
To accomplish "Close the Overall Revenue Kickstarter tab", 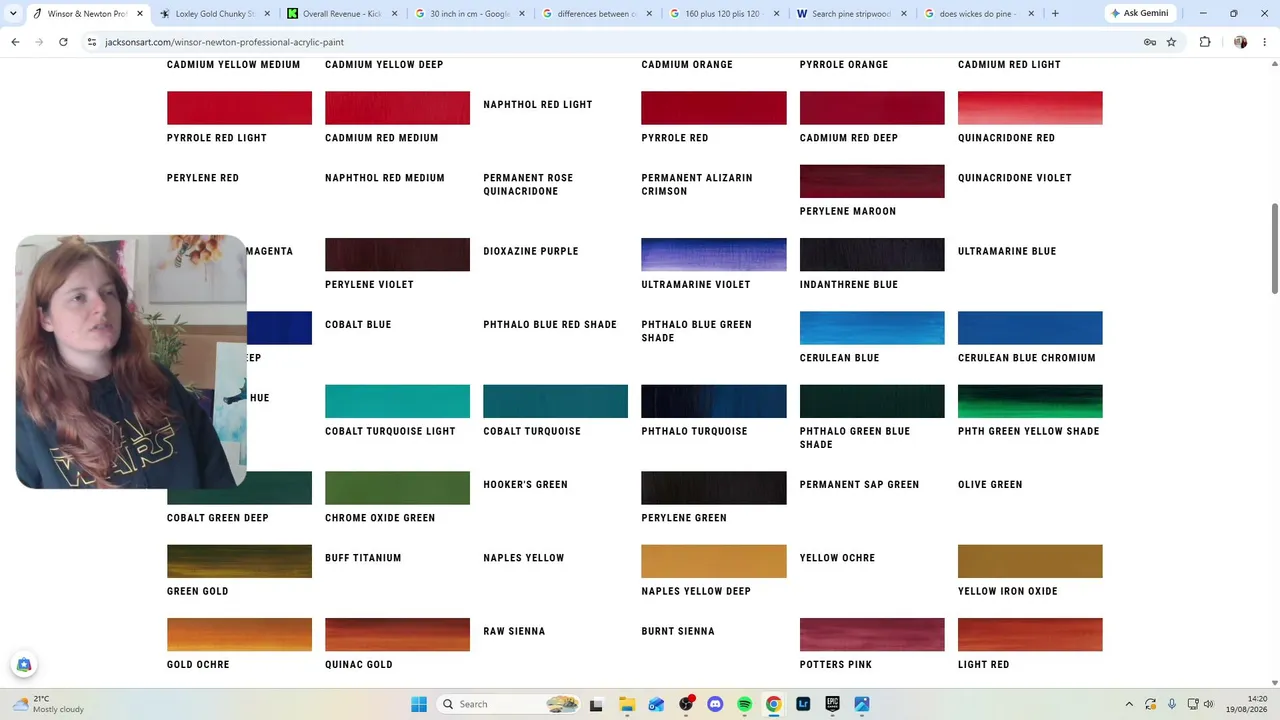I will 394,14.
